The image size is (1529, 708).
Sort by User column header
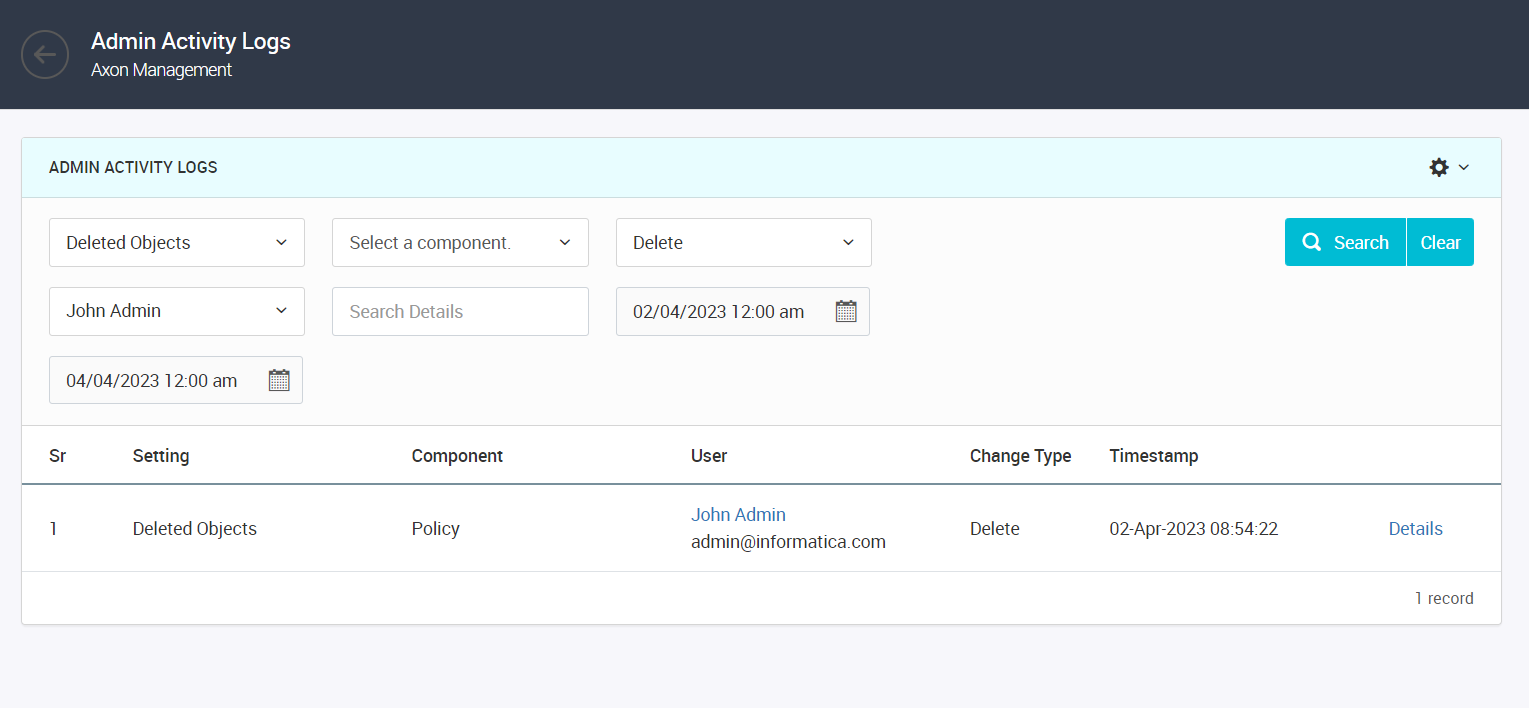pos(709,455)
